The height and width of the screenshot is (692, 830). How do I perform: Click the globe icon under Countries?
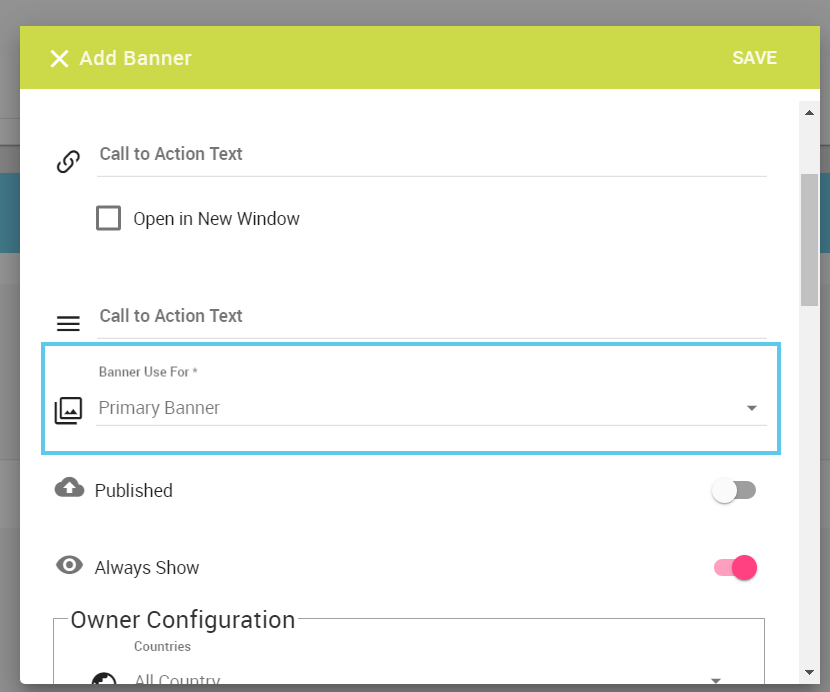pyautogui.click(x=104, y=679)
